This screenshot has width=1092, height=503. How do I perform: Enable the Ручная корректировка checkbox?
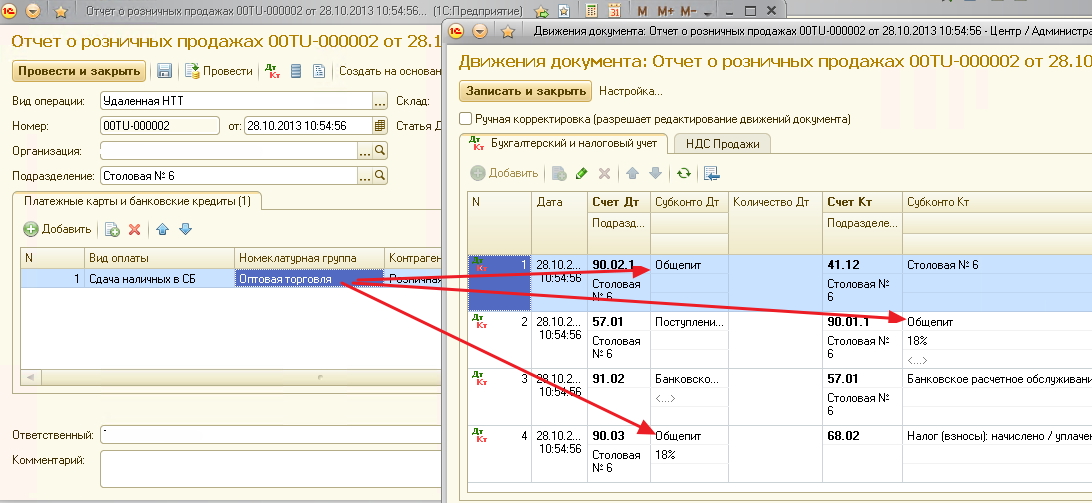click(x=465, y=119)
